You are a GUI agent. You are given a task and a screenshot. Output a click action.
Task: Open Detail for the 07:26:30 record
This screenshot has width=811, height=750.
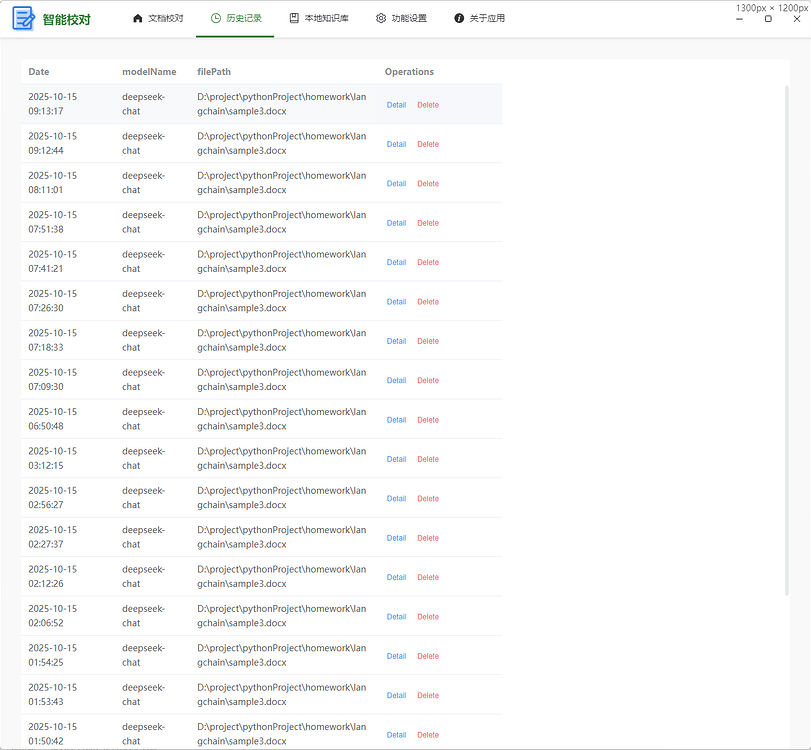pyautogui.click(x=396, y=302)
